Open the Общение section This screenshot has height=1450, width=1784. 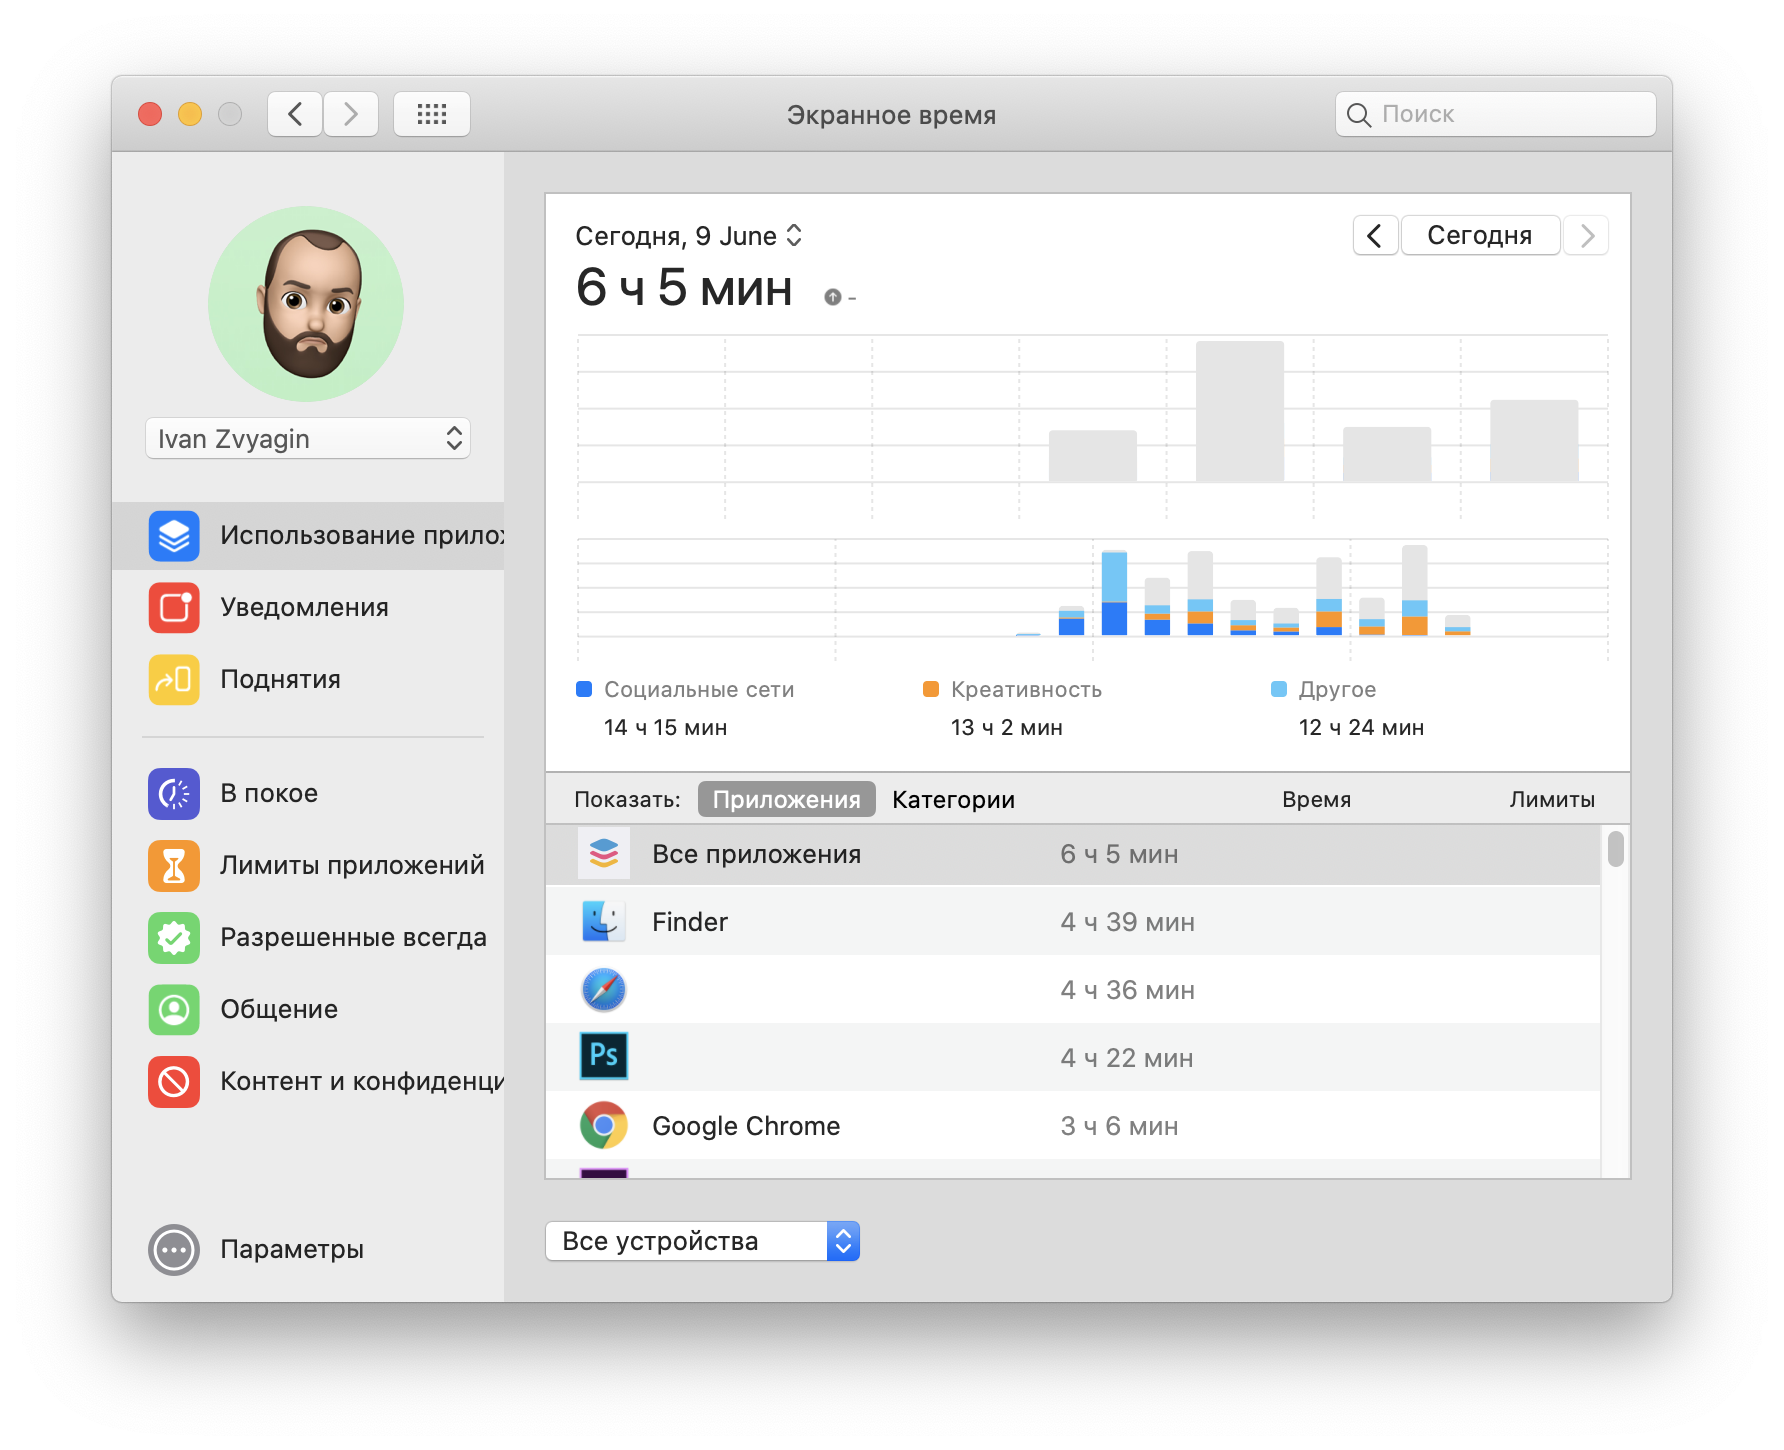coord(278,1009)
